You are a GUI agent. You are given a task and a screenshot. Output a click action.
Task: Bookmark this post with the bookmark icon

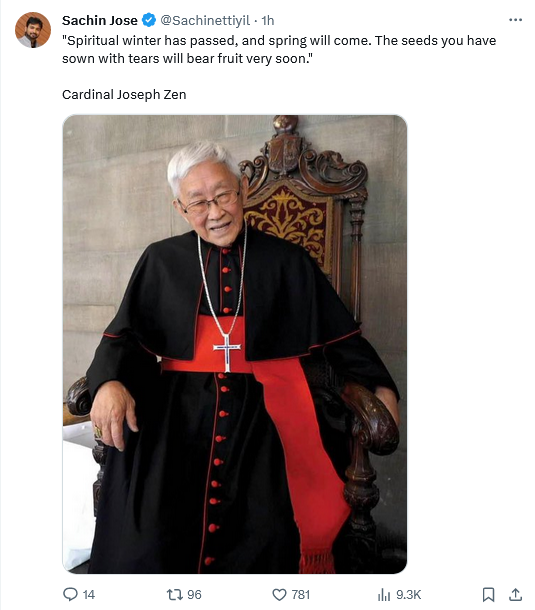point(488,594)
